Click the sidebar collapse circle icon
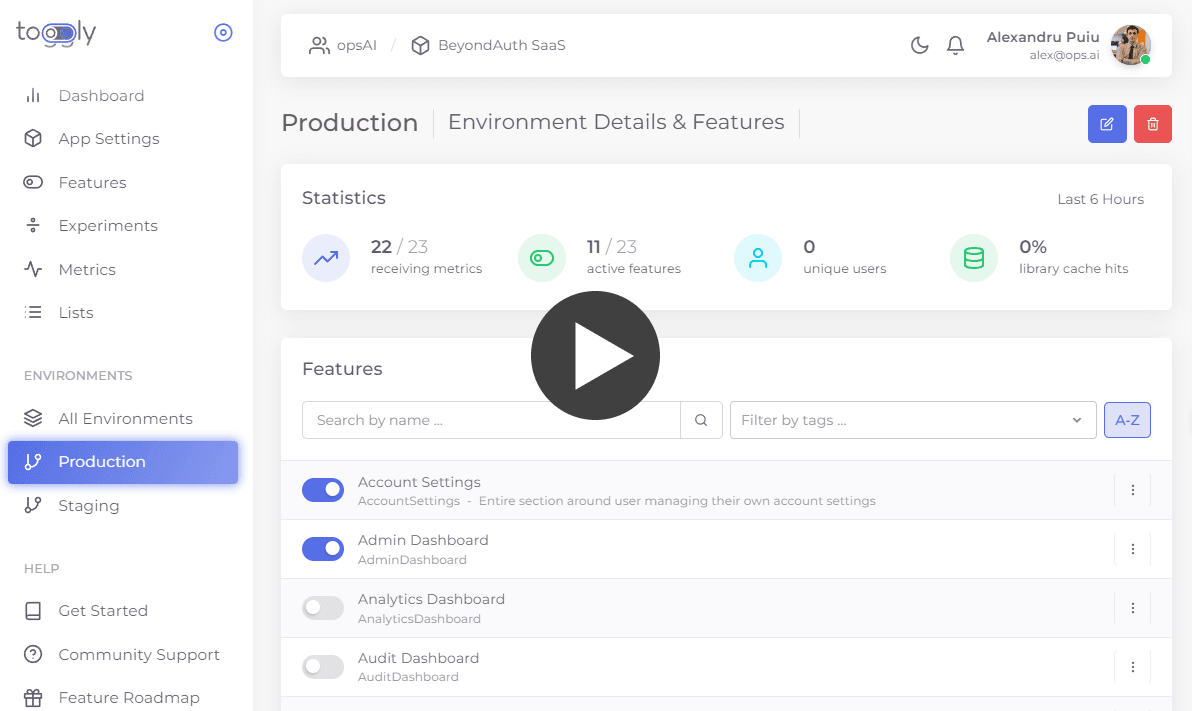The width and height of the screenshot is (1192, 711). click(x=223, y=33)
